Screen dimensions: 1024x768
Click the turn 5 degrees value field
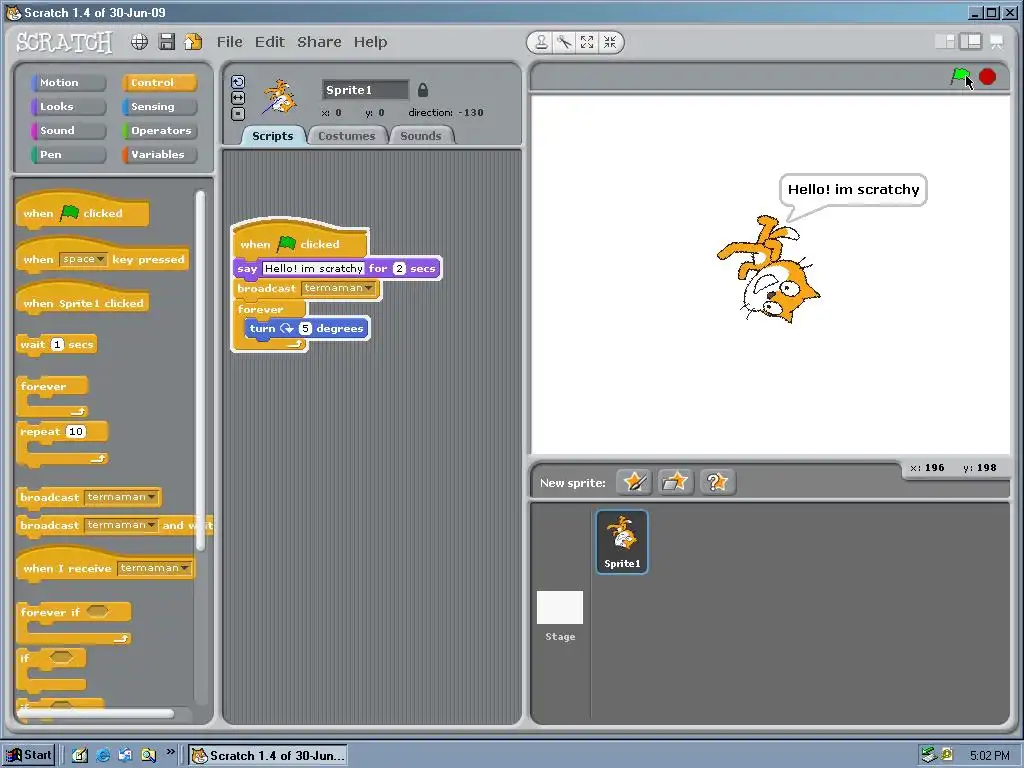[305, 328]
